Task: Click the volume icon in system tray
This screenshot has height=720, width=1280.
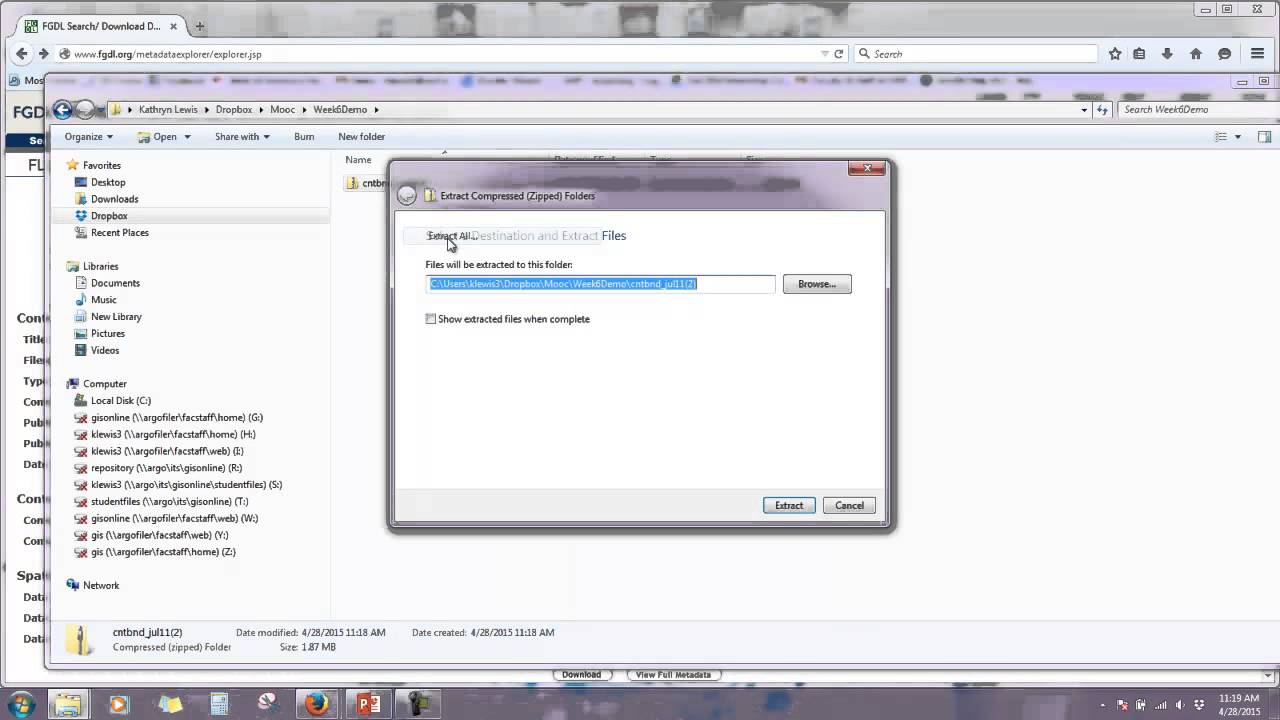Action: pos(1181,705)
